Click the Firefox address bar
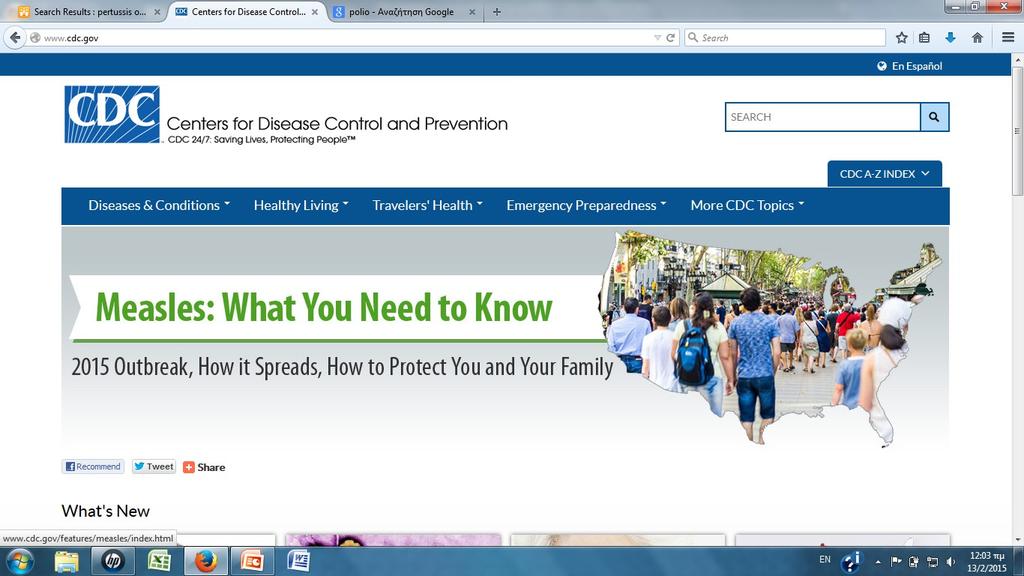Viewport: 1024px width, 576px height. [353, 38]
